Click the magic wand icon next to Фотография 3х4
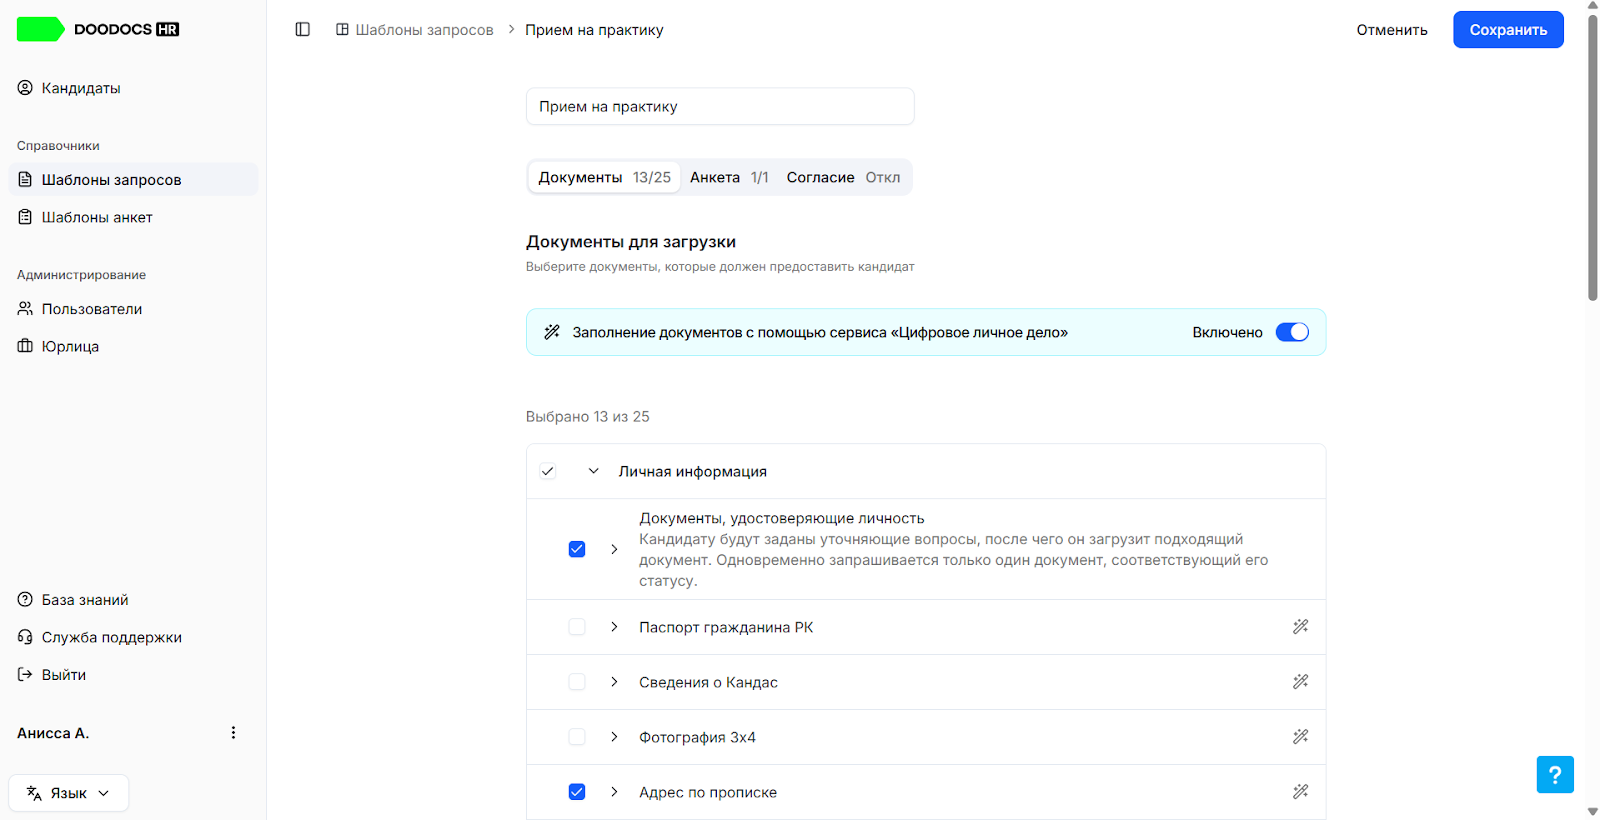 [1300, 737]
